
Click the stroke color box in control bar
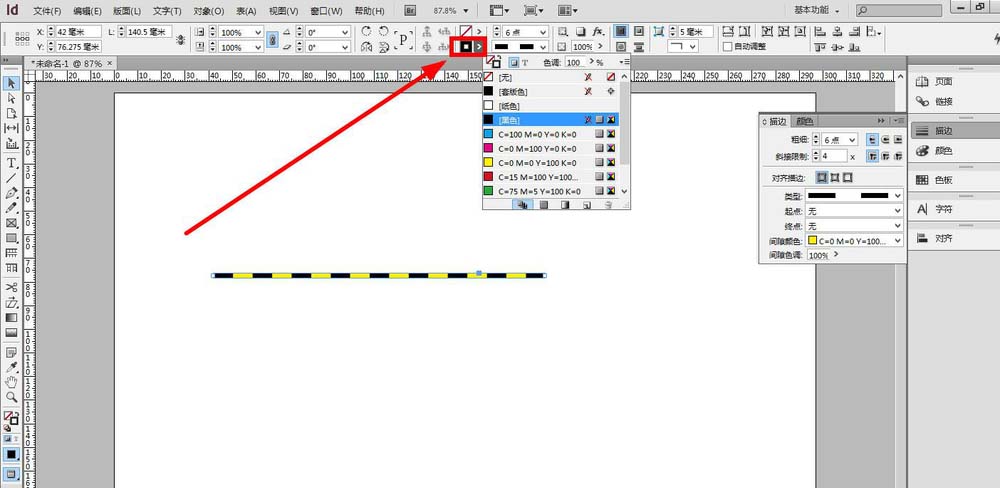(x=466, y=46)
